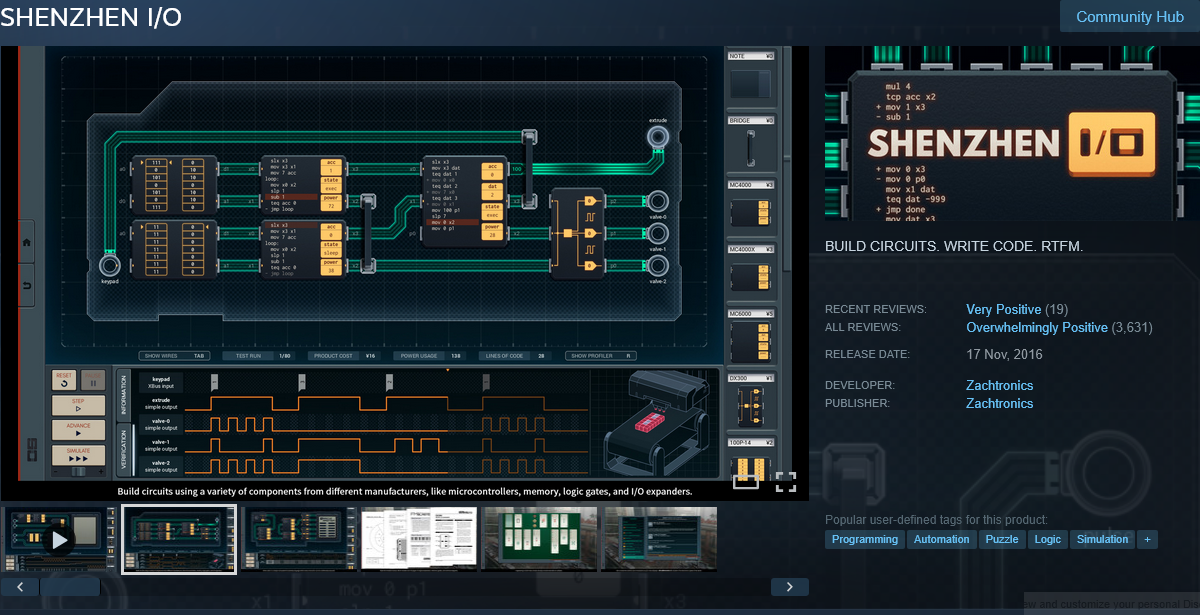1200x615 pixels.
Task: Open the third circuit board screenshot thumbnail
Action: click(299, 539)
